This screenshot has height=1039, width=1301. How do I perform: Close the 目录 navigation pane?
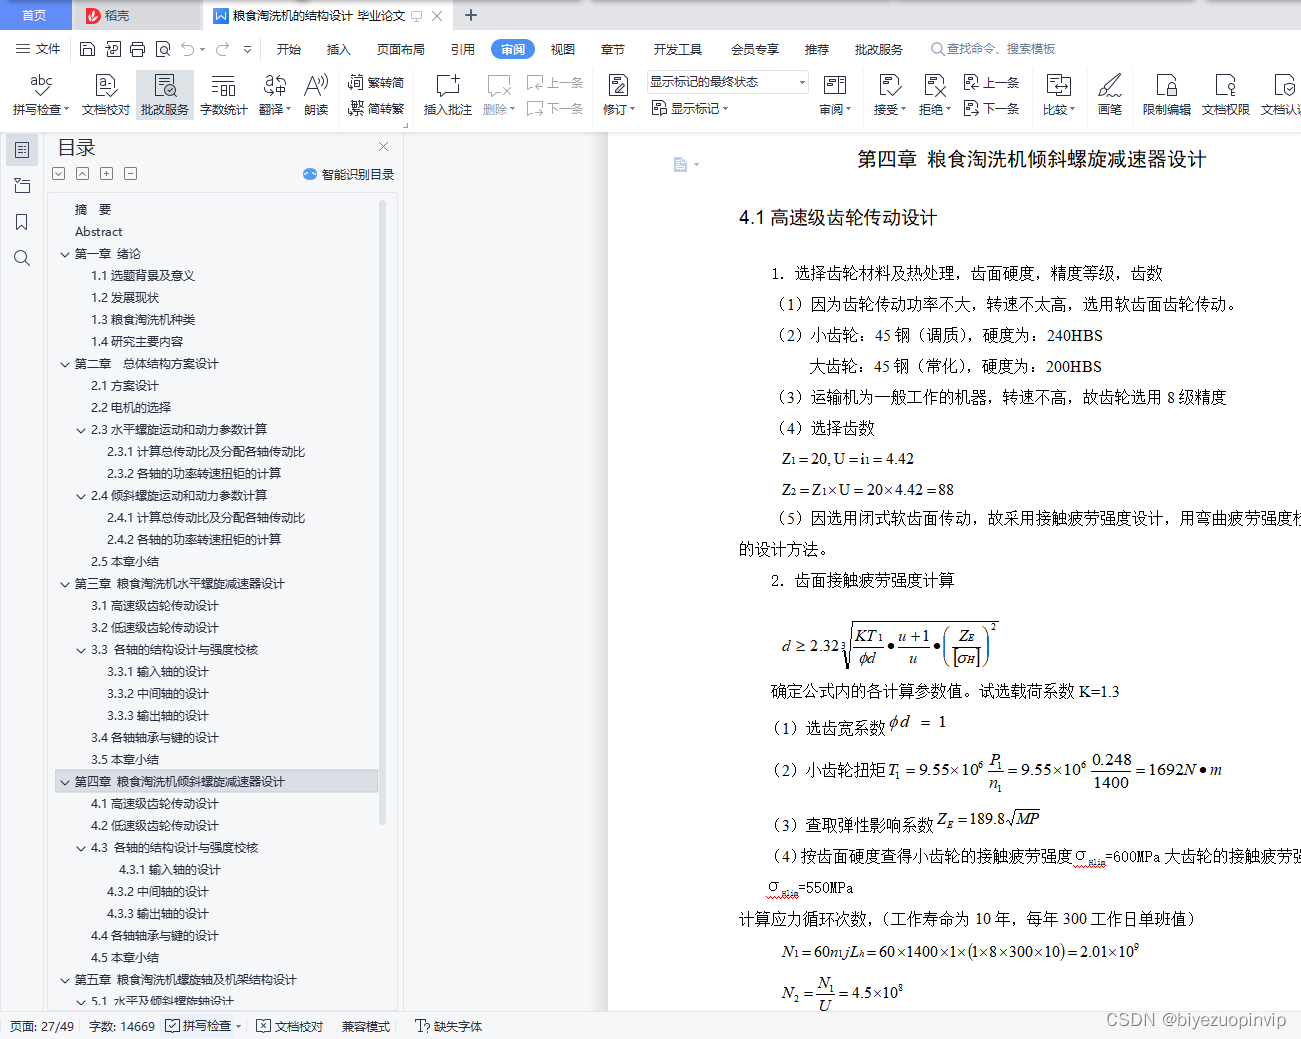[x=383, y=147]
